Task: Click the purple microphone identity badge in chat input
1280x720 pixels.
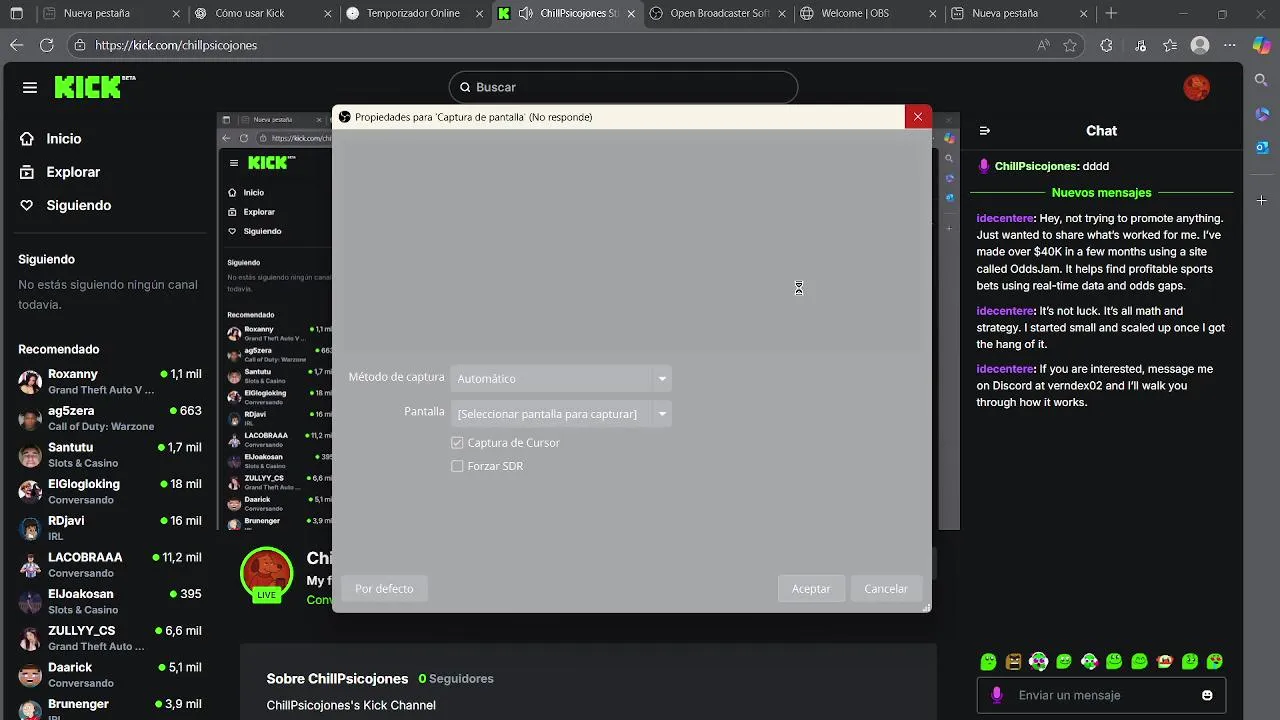Action: (x=996, y=695)
